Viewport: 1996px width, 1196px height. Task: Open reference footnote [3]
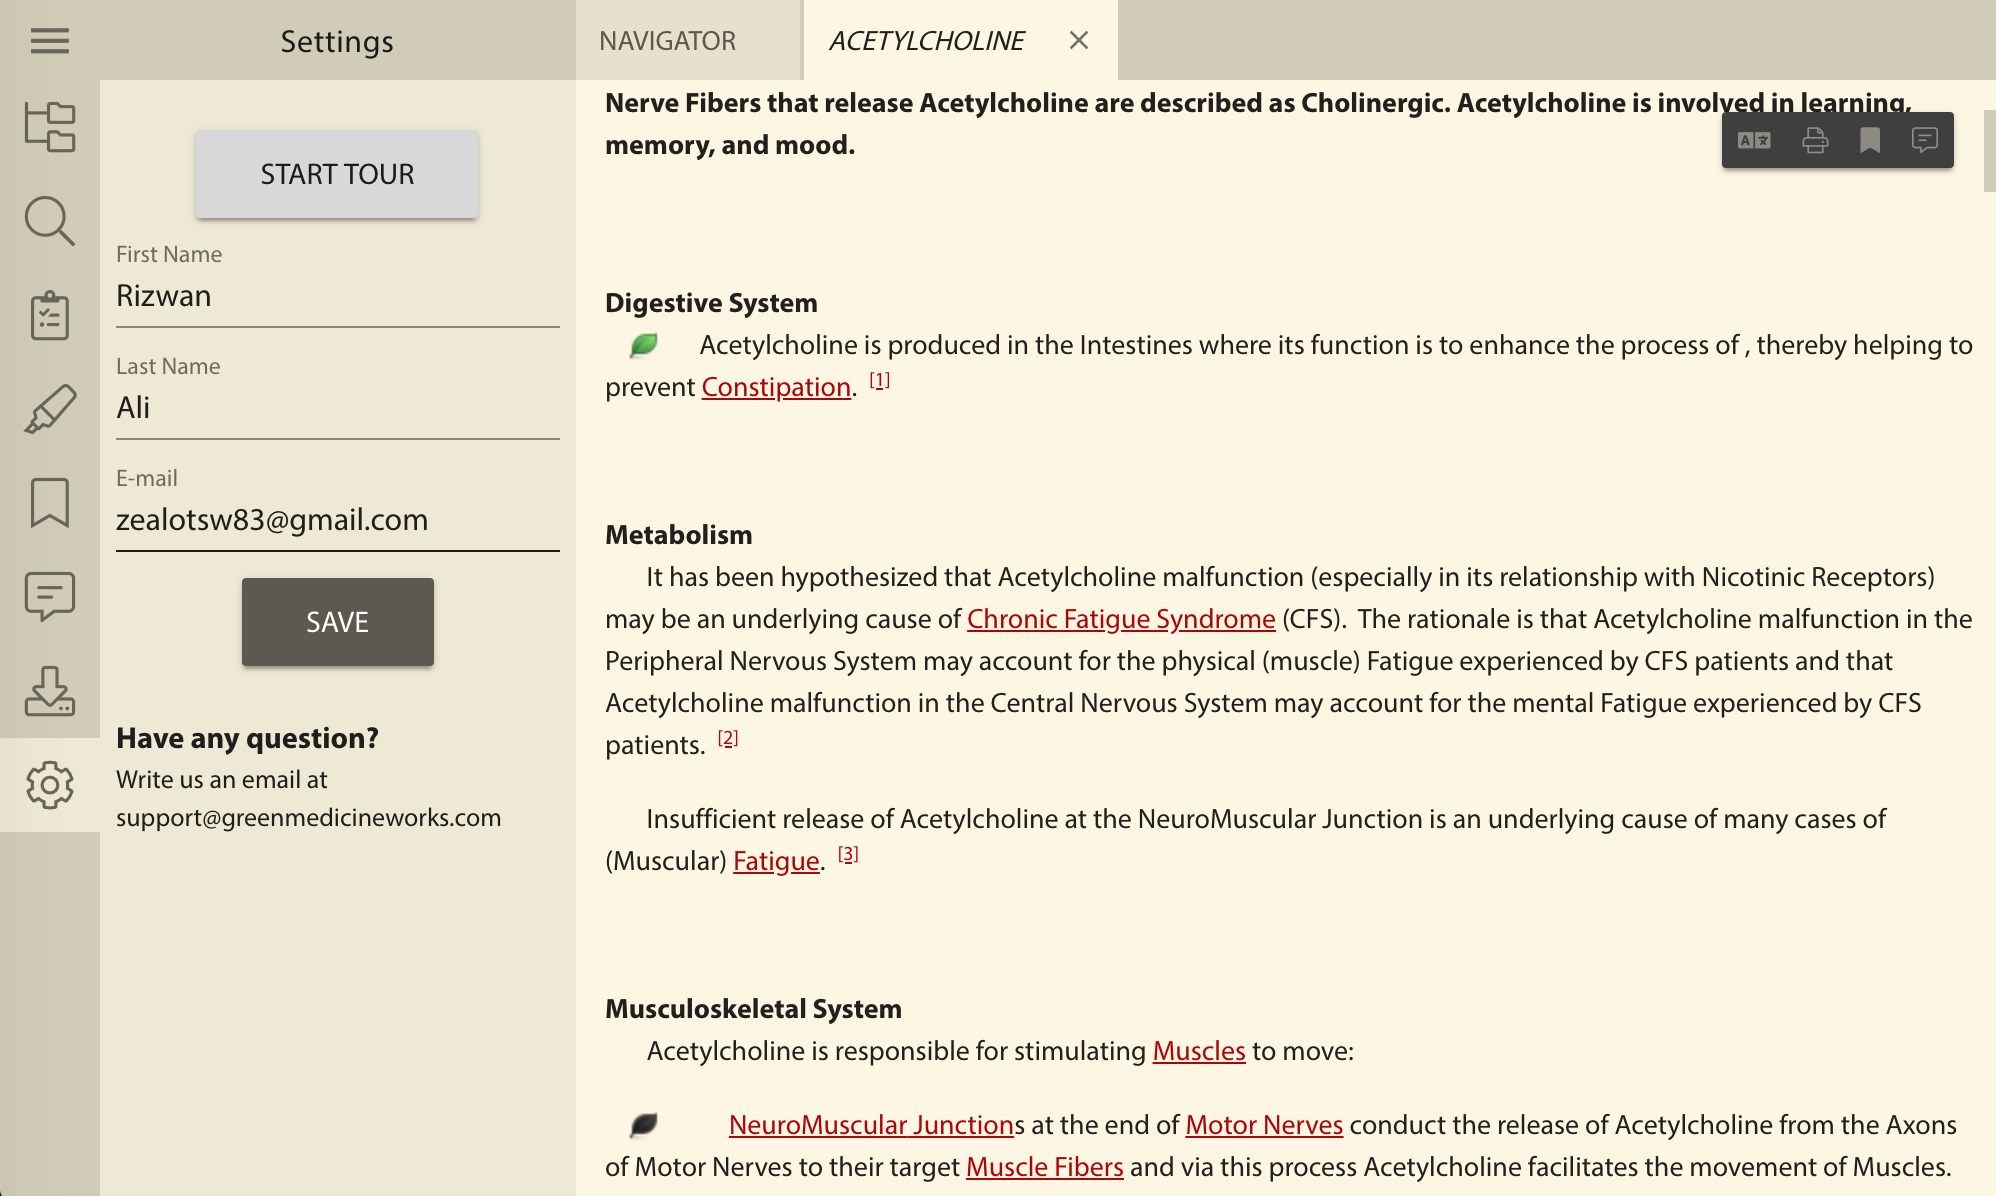848,854
